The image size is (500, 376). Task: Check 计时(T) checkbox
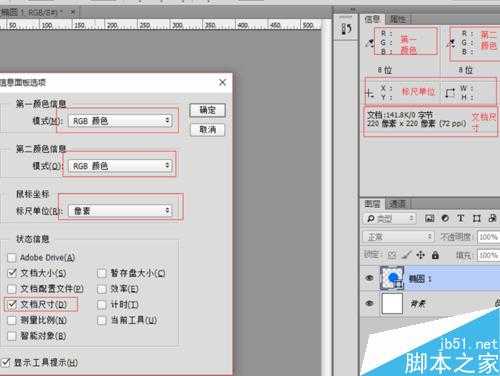[101, 305]
